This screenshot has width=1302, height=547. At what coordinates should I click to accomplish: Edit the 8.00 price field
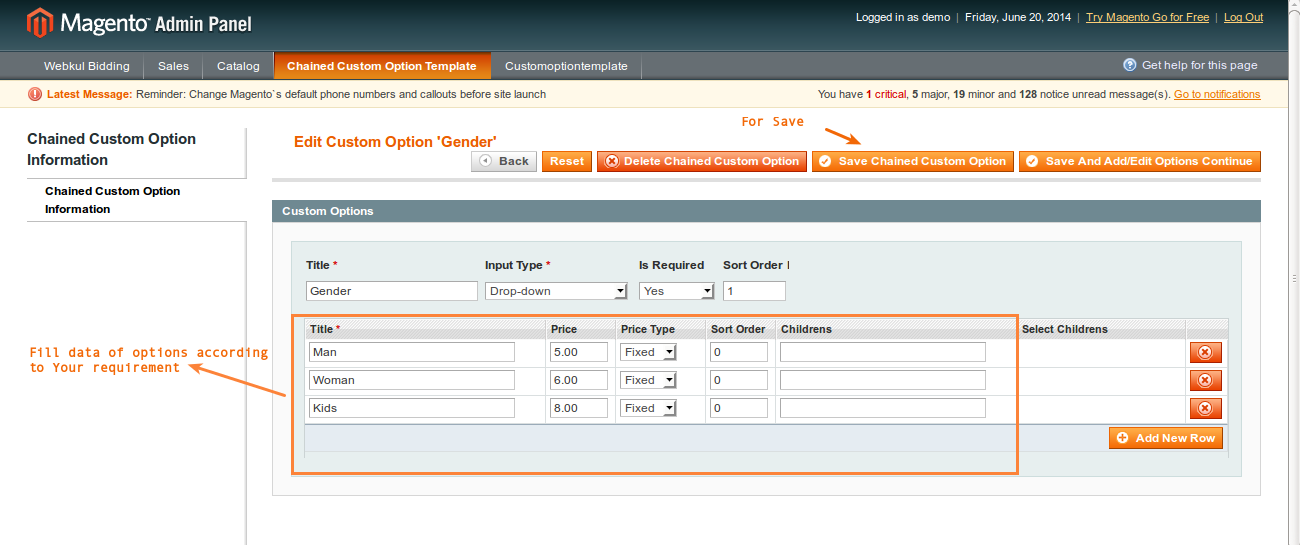pos(579,408)
